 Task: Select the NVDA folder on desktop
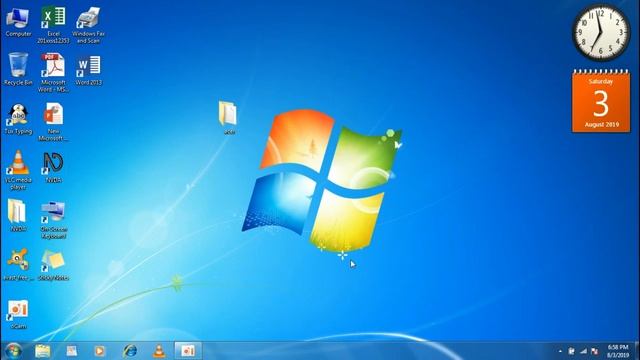pyautogui.click(x=18, y=215)
